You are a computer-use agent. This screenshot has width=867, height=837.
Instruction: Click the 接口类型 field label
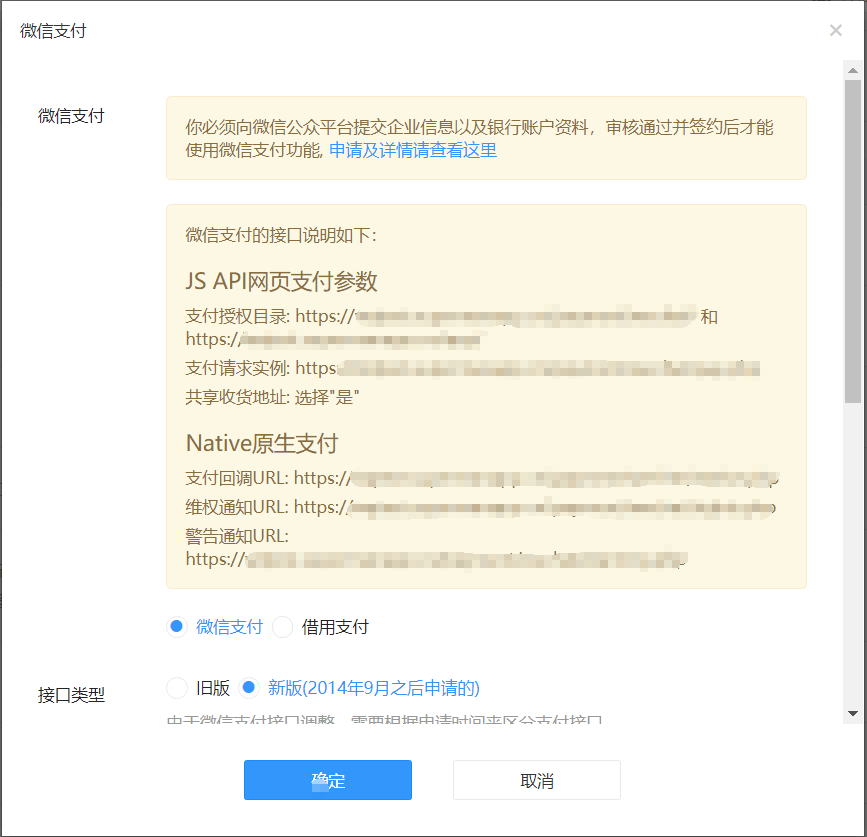pos(71,695)
